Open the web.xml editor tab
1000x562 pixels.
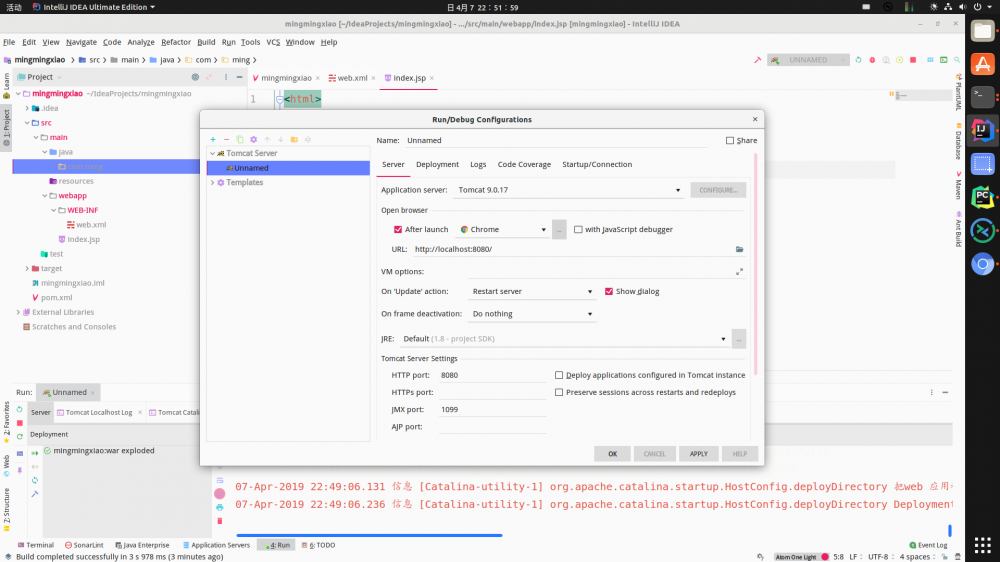pos(351,78)
